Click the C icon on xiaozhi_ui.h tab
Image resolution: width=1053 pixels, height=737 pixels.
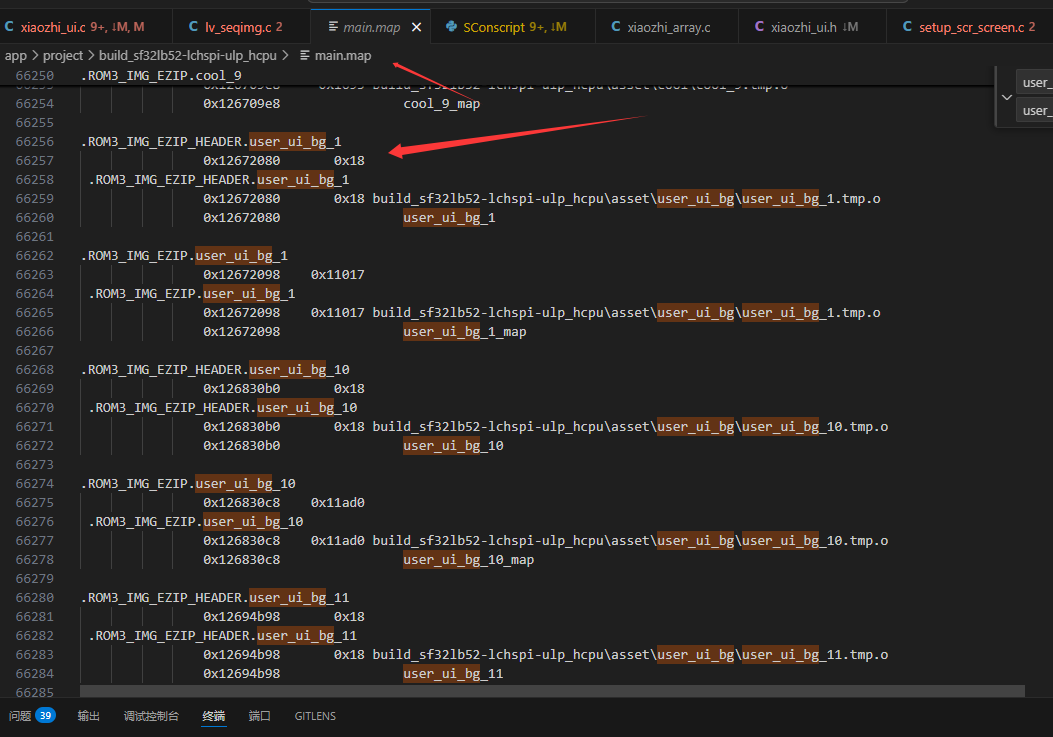coord(760,27)
